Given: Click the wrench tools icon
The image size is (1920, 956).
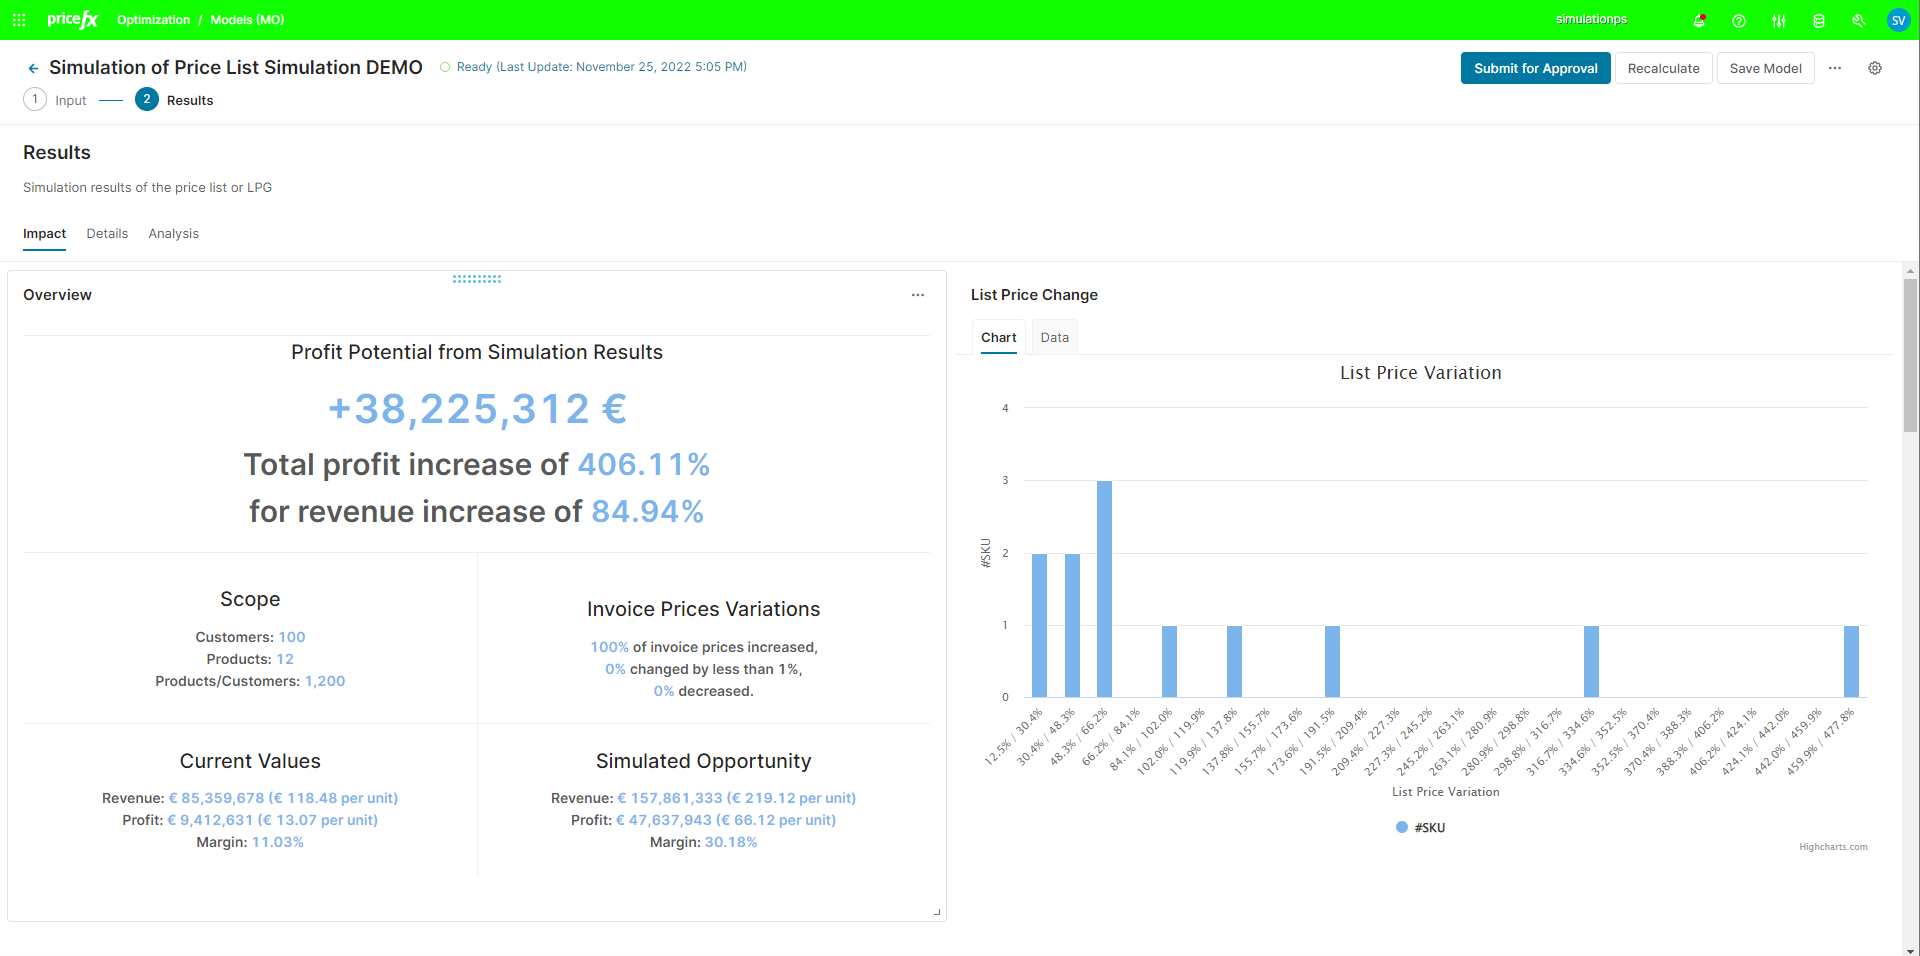Looking at the screenshot, I should [1859, 20].
